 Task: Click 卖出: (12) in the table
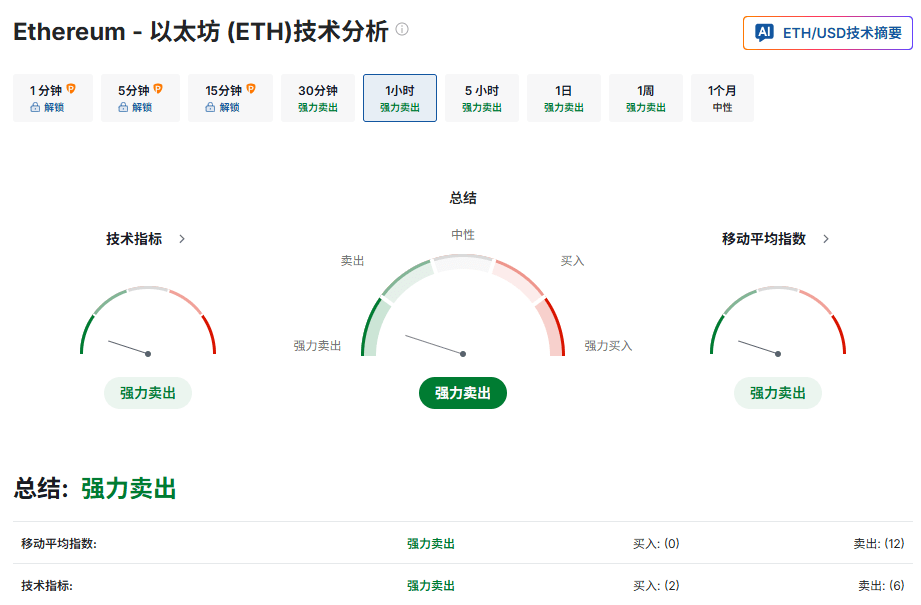879,544
